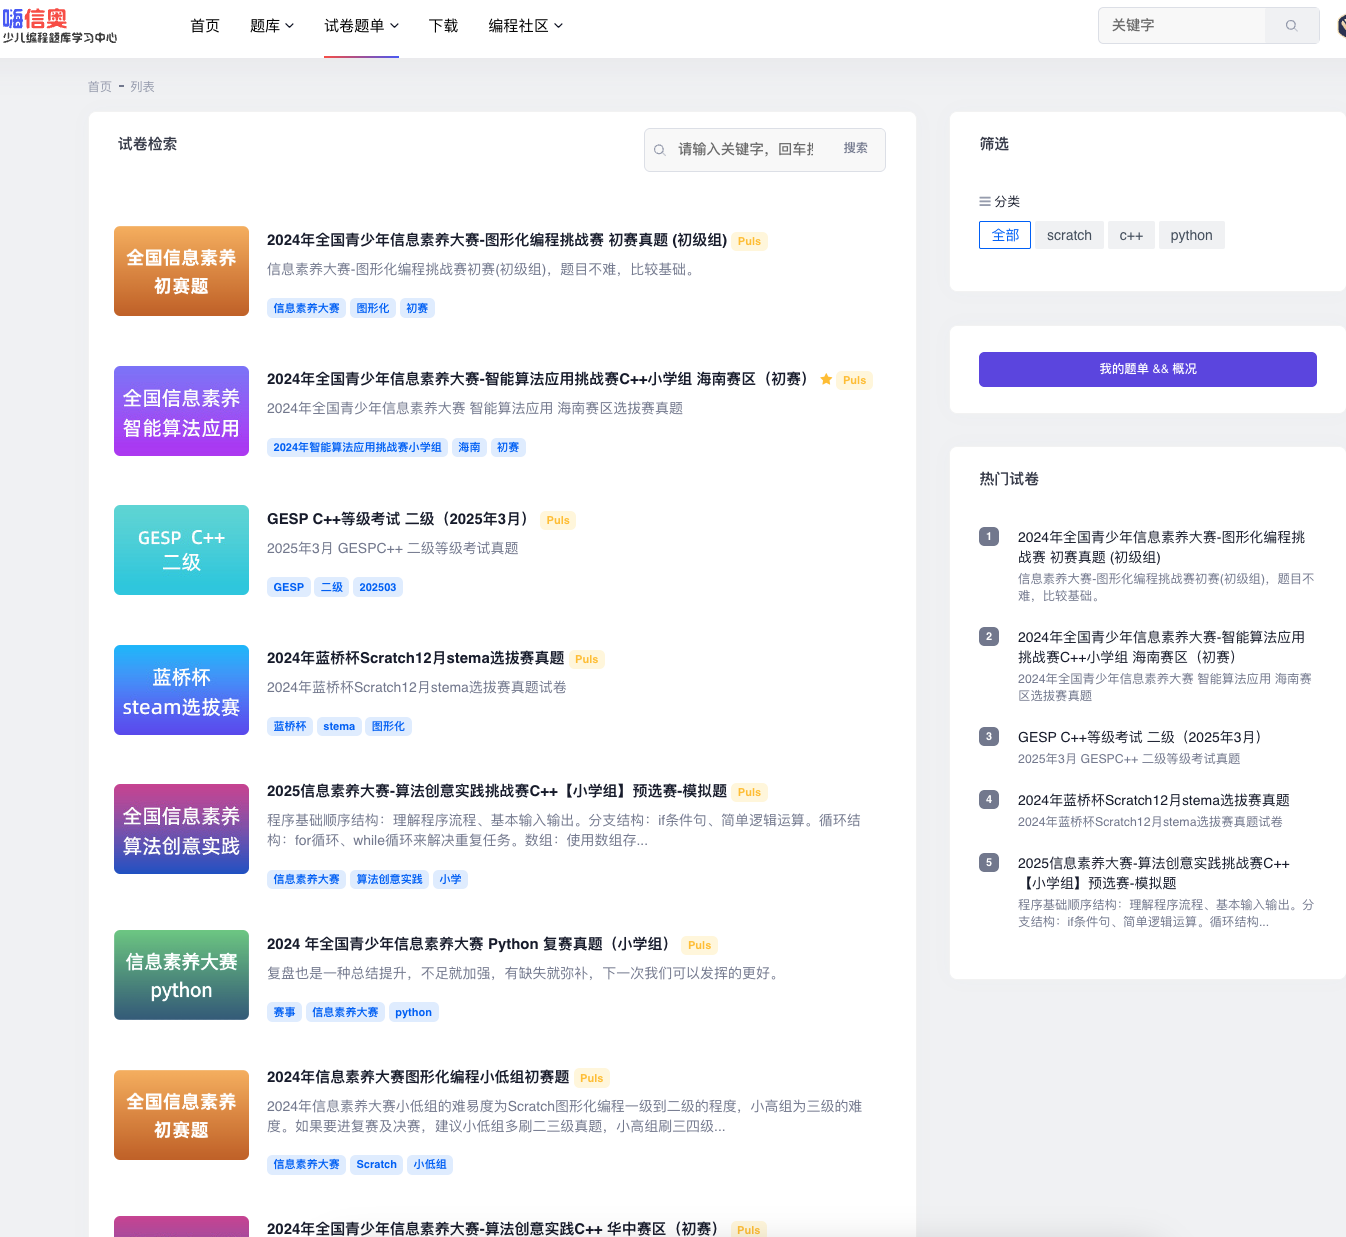Open 图形化编程小低组初赛题 title
This screenshot has height=1237, width=1346.
click(418, 1077)
